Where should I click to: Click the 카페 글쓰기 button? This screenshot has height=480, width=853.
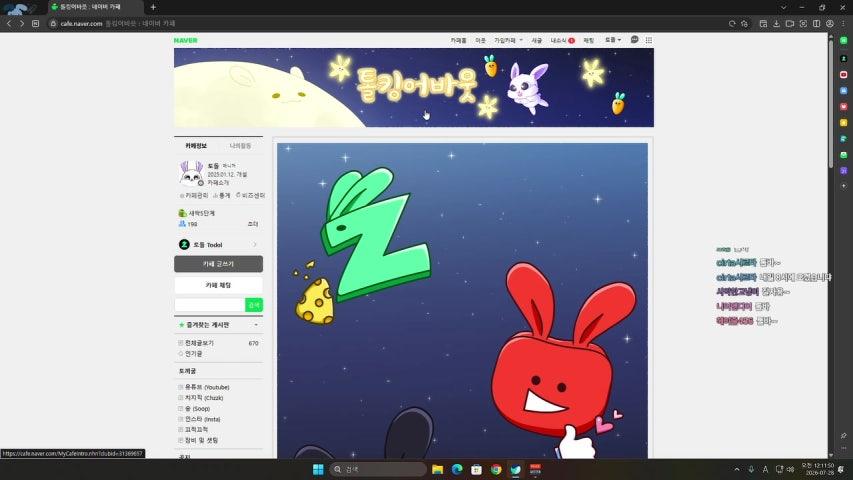tap(218, 264)
